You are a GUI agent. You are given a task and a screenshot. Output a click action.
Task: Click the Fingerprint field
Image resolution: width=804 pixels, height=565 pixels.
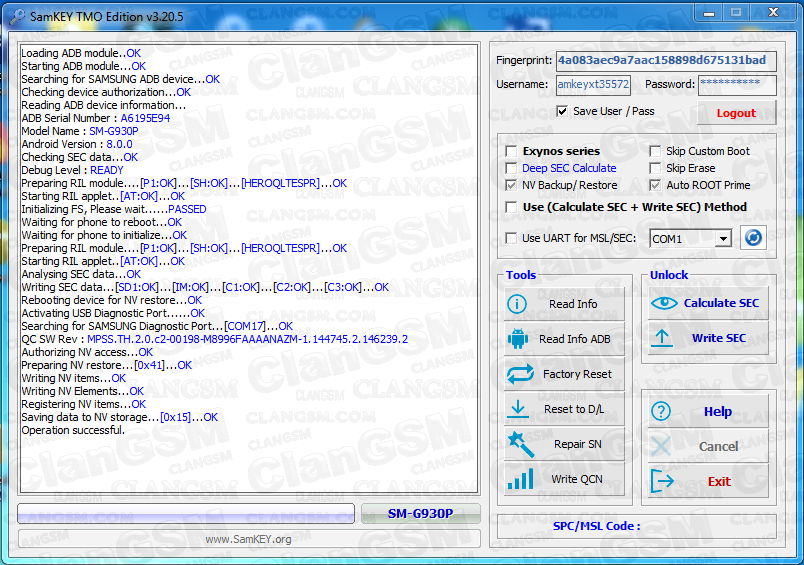(x=666, y=60)
